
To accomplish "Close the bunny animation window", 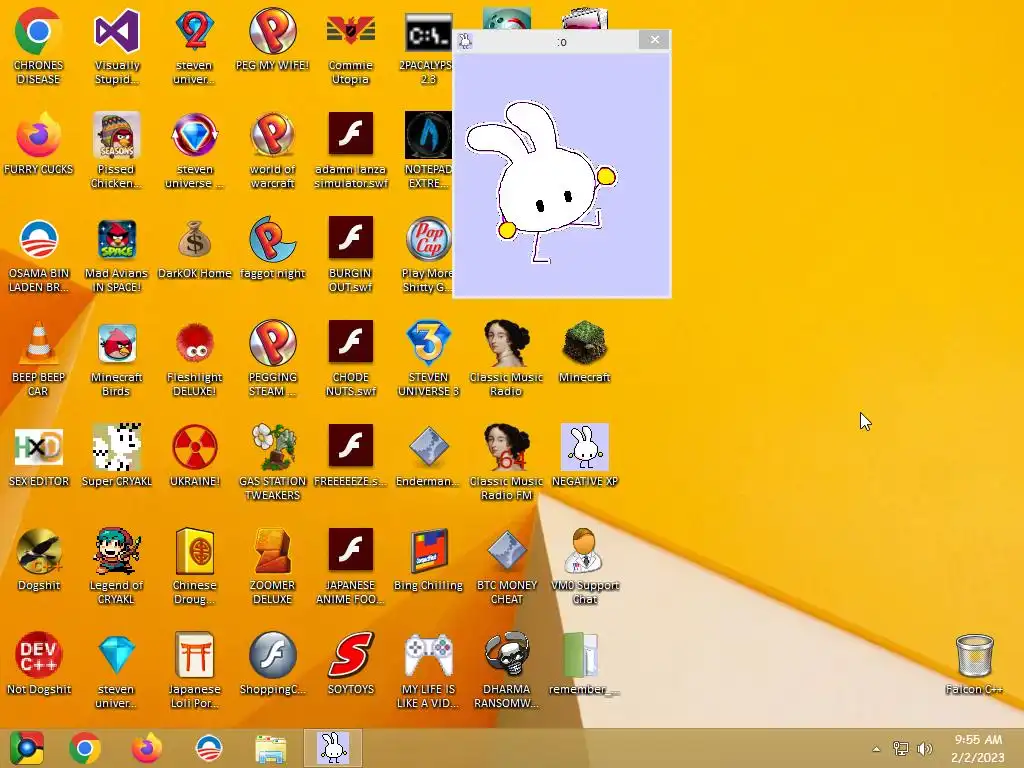I will 654,40.
